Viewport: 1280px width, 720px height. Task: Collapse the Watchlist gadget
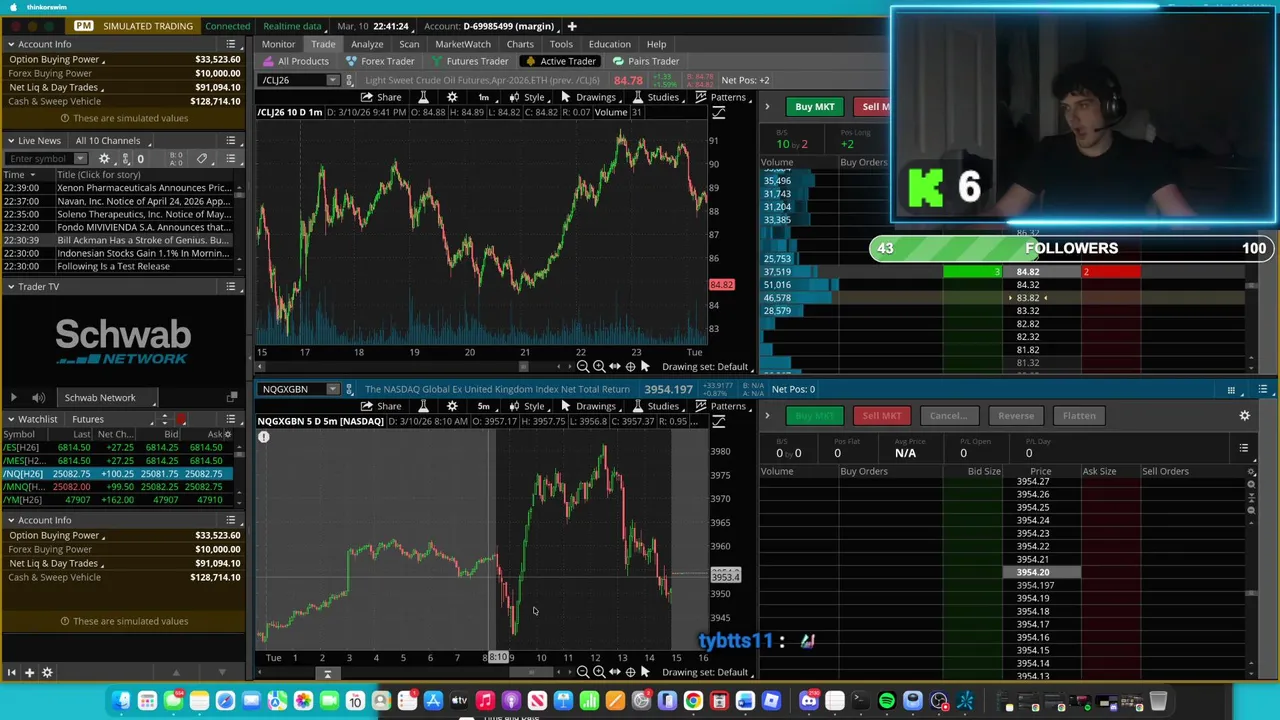(x=10, y=419)
